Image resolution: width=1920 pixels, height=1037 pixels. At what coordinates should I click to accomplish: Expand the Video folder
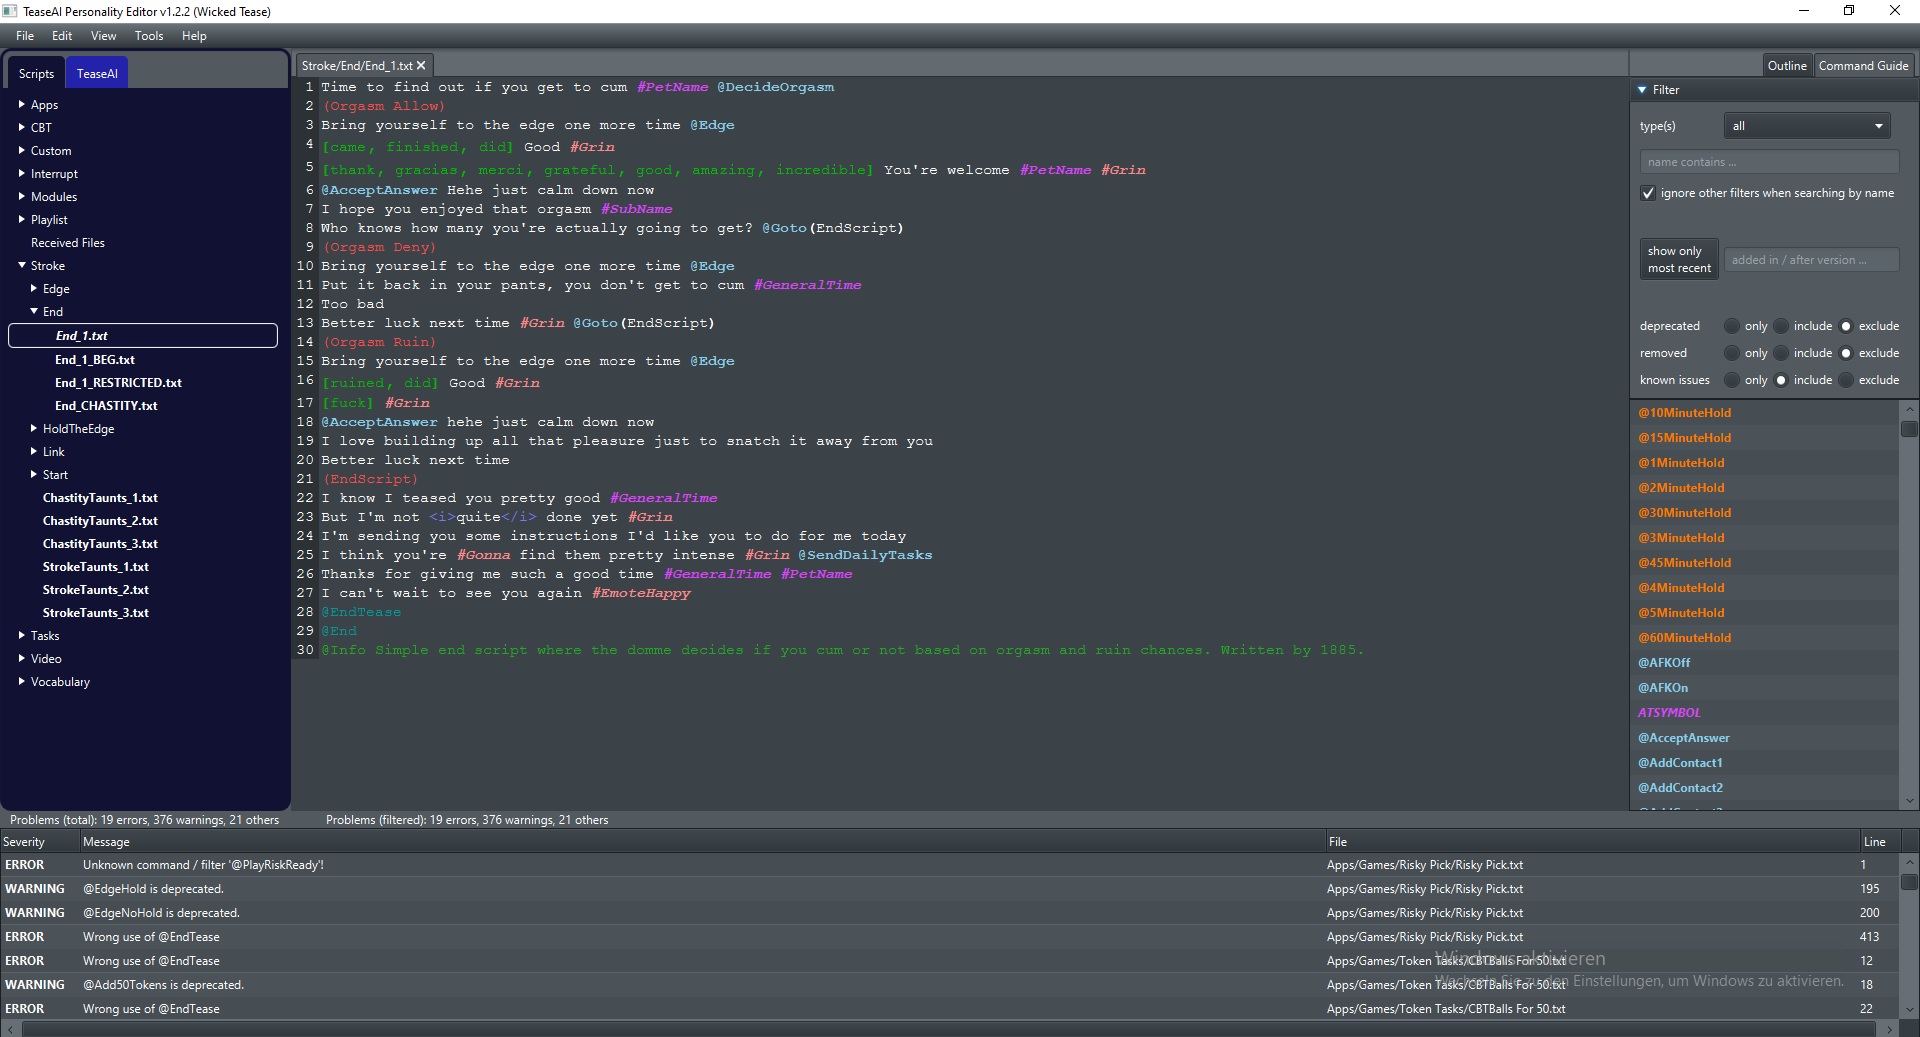pos(22,658)
